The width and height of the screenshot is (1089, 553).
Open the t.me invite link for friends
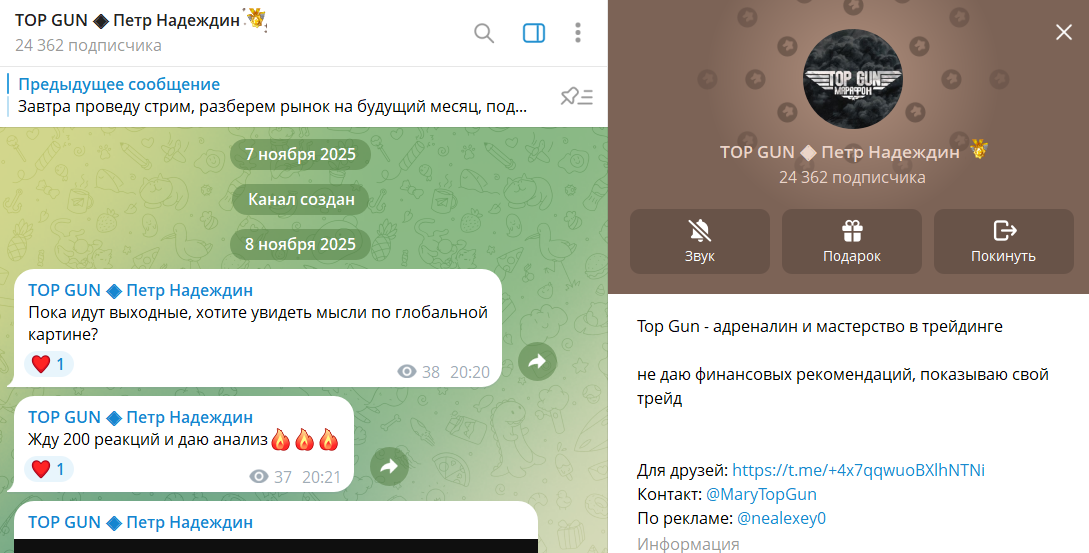pos(858,470)
